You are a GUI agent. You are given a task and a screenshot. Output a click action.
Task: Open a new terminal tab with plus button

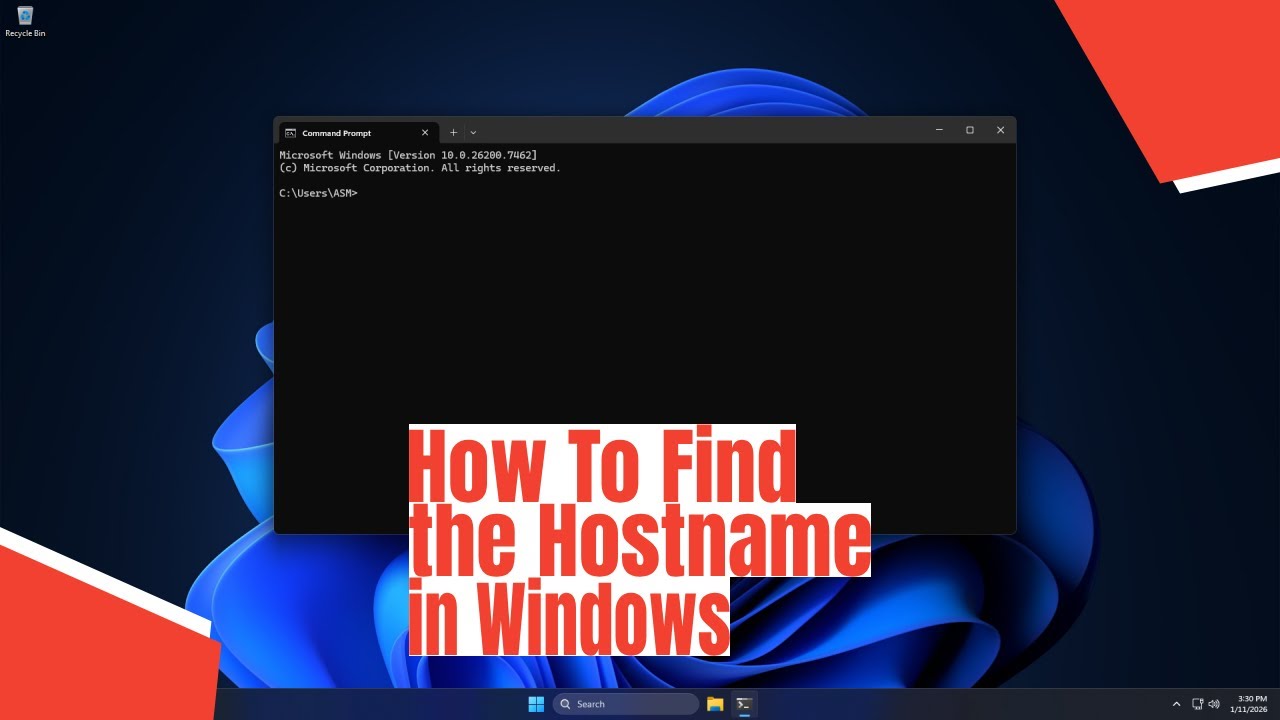(x=453, y=132)
